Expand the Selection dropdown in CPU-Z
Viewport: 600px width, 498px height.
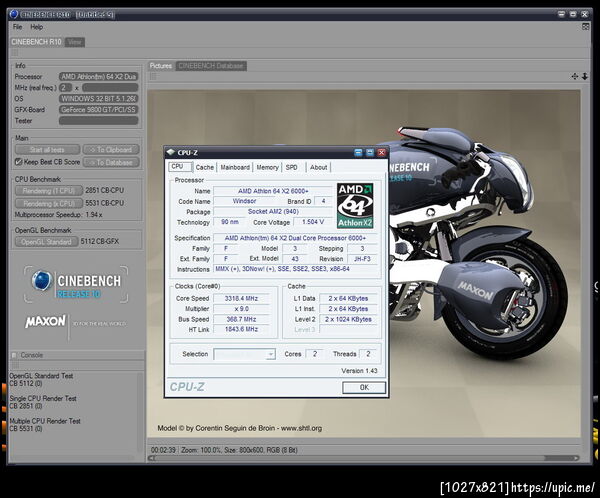271,354
